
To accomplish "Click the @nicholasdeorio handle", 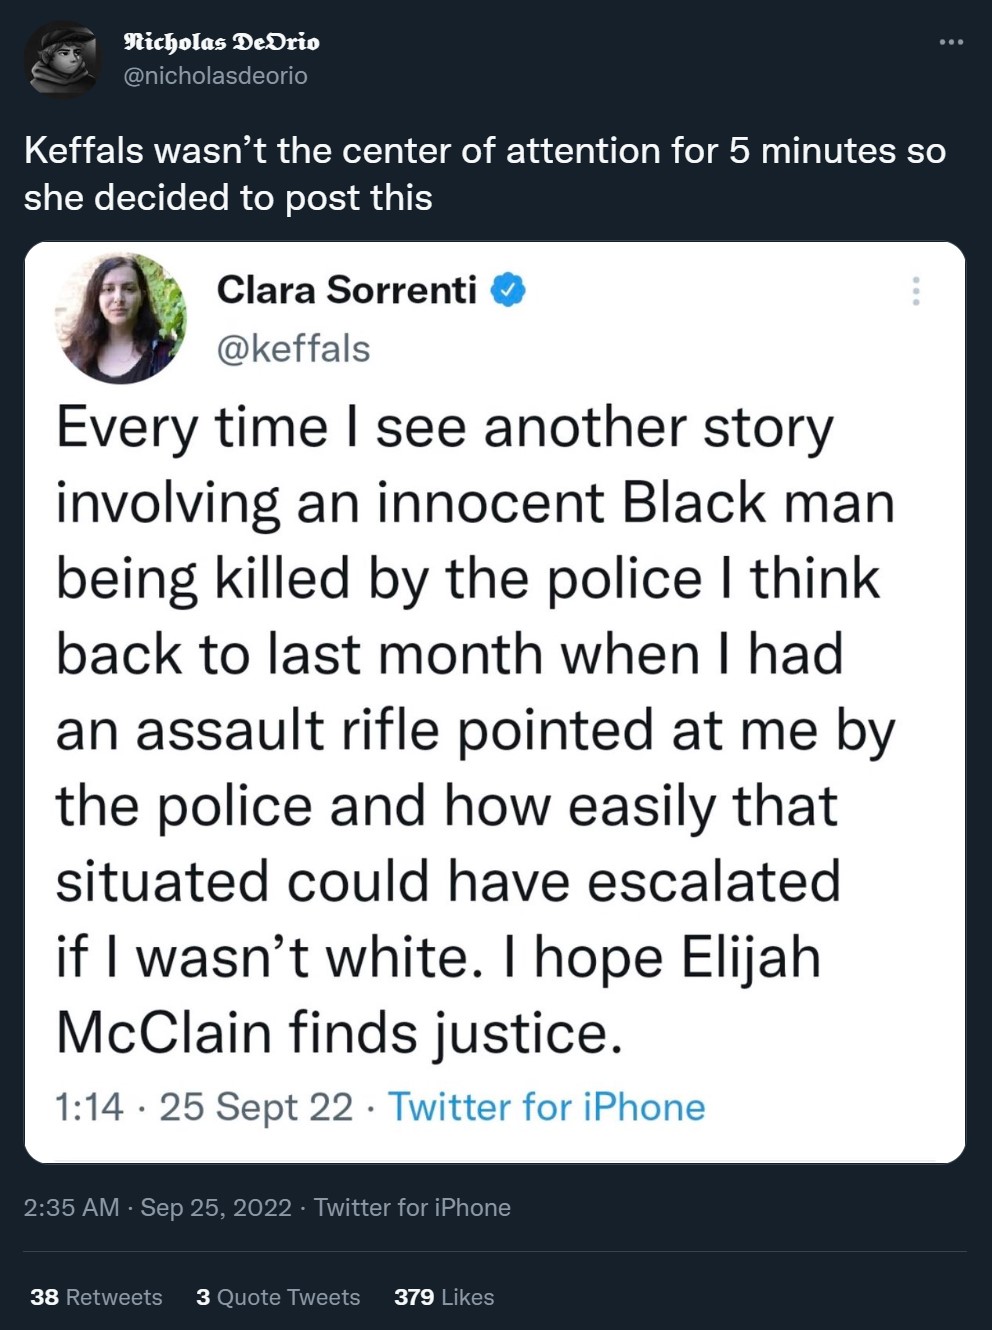I will (x=215, y=76).
